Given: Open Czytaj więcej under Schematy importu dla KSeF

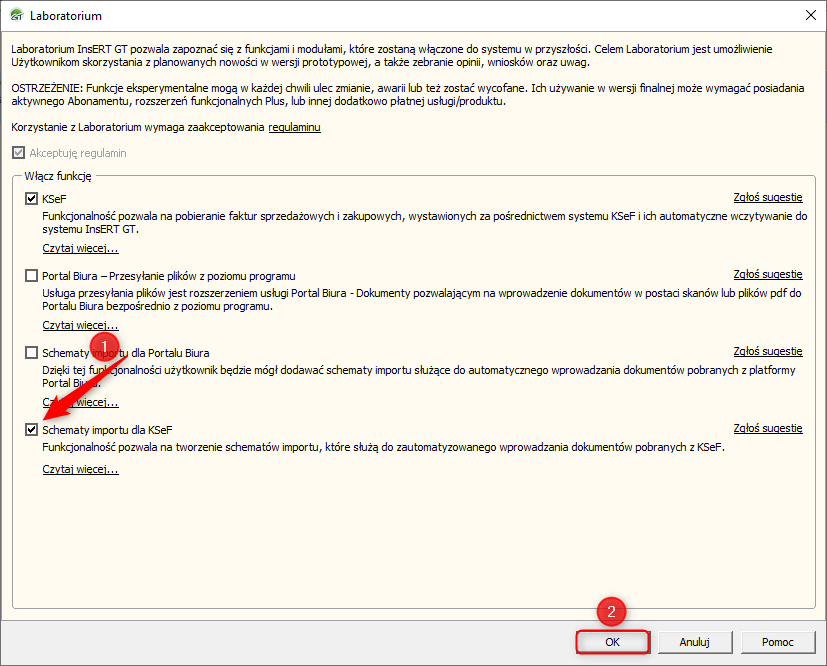Looking at the screenshot, I should (80, 469).
